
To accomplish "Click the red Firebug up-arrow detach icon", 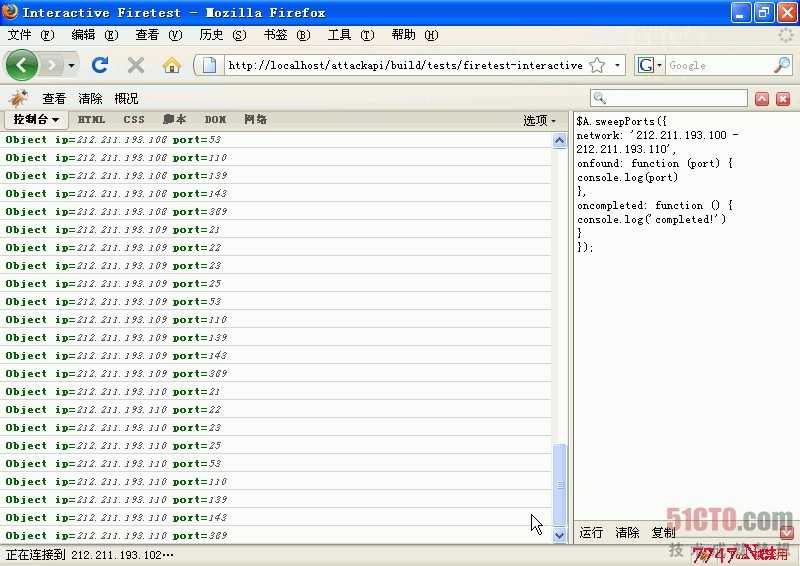I will pos(762,99).
